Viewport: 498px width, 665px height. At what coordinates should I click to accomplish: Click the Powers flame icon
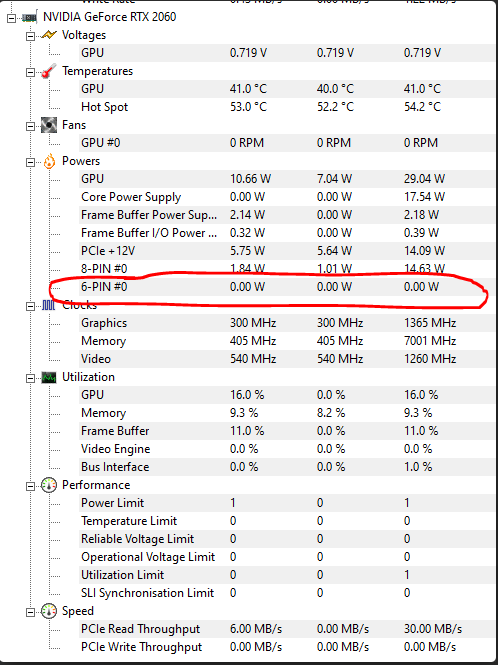coord(49,161)
